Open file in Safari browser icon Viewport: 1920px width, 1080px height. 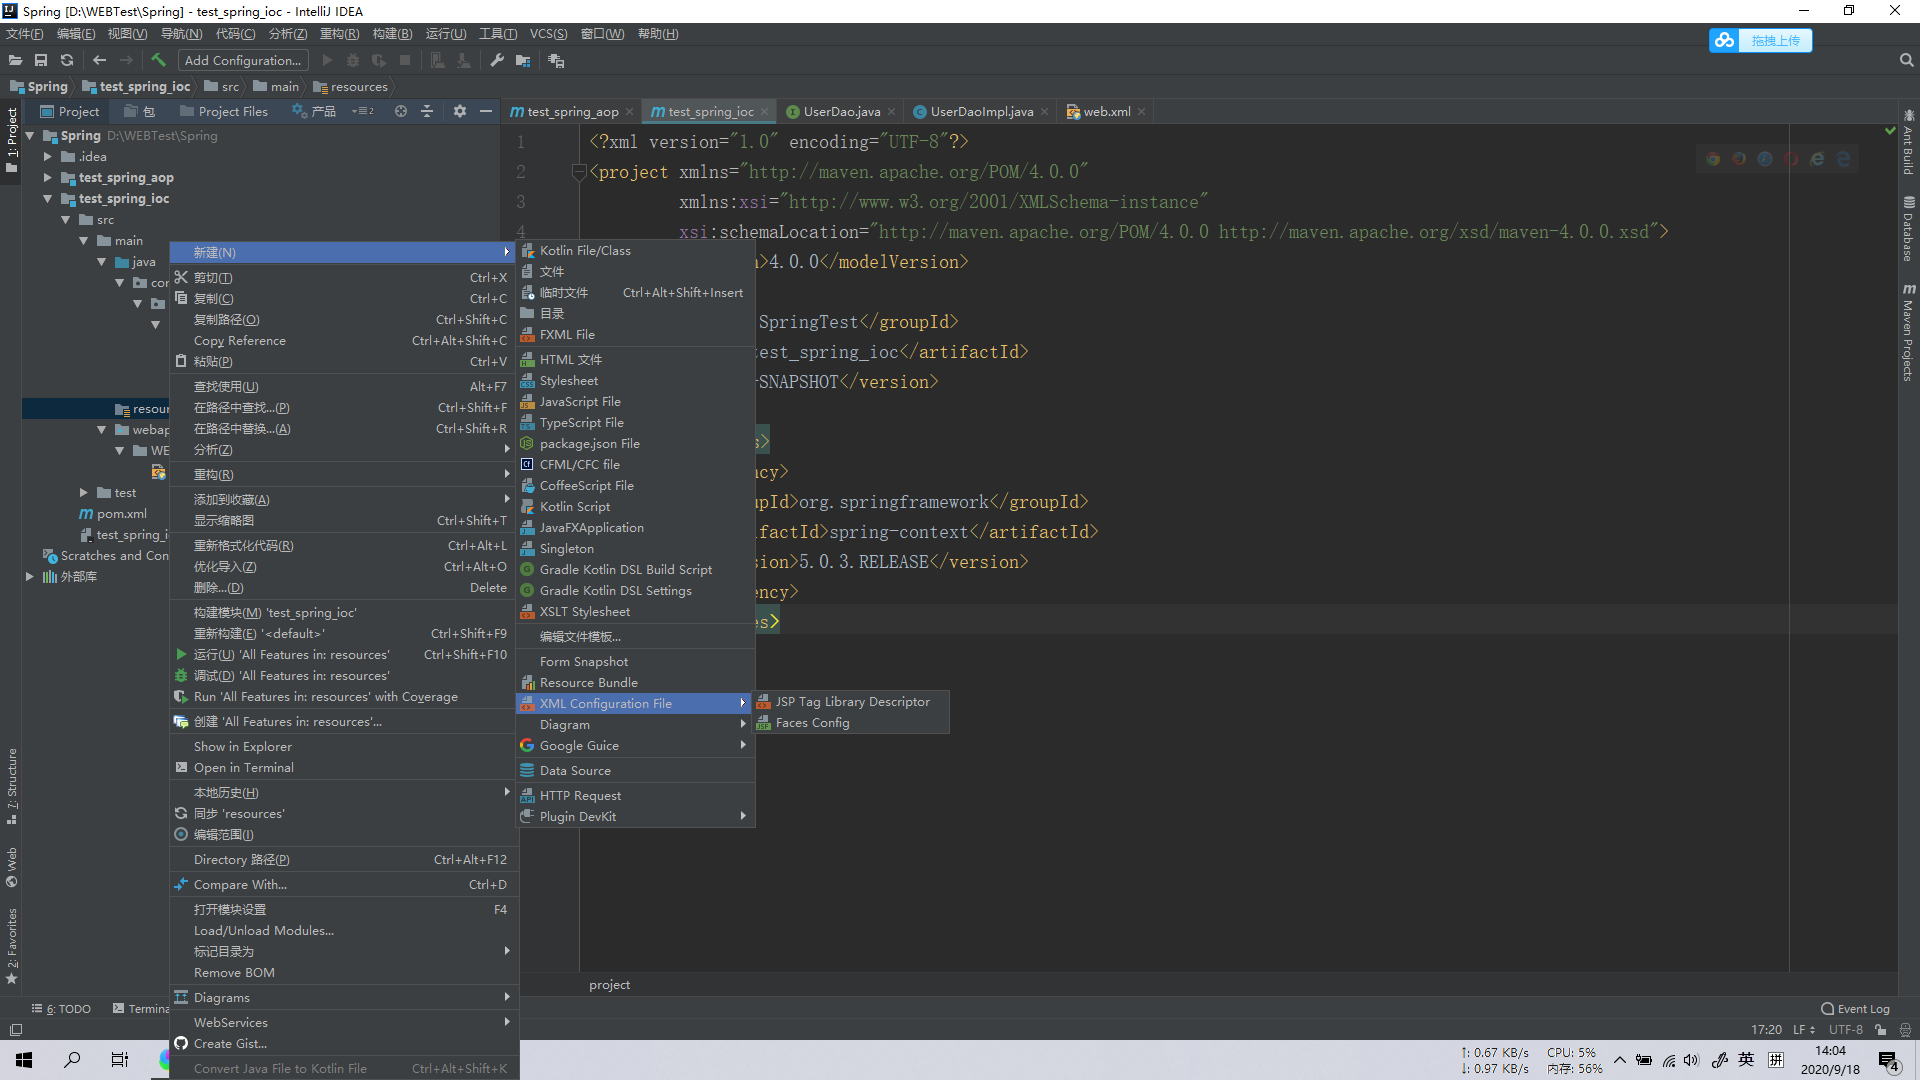1765,159
